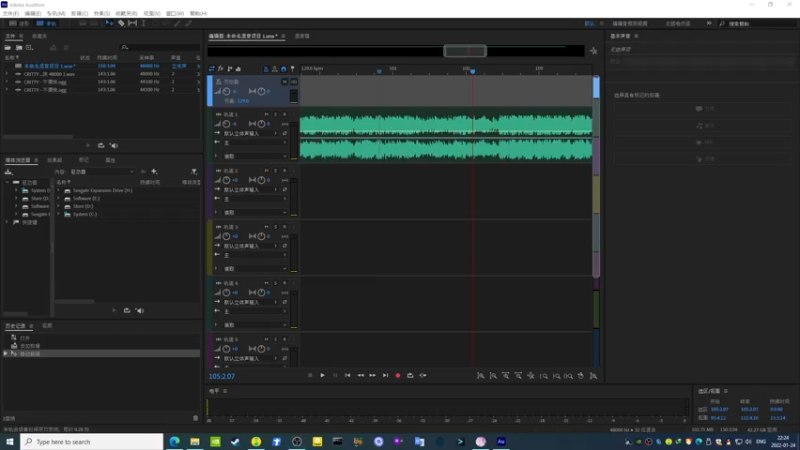Open the 效果(S) menu
This screenshot has width=800, height=450.
pos(101,13)
